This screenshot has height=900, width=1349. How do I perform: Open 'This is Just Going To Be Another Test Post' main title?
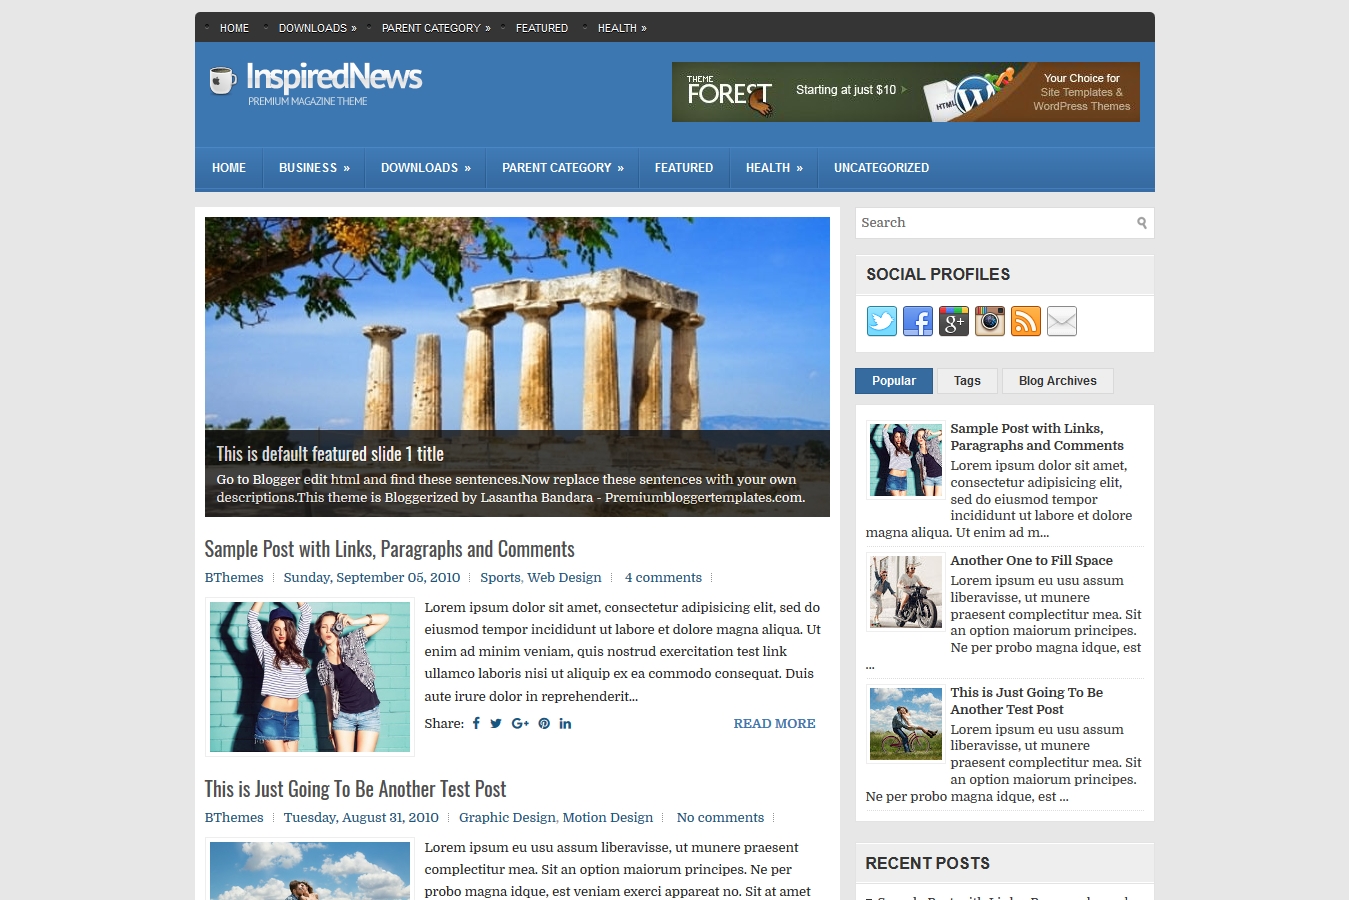pos(355,789)
